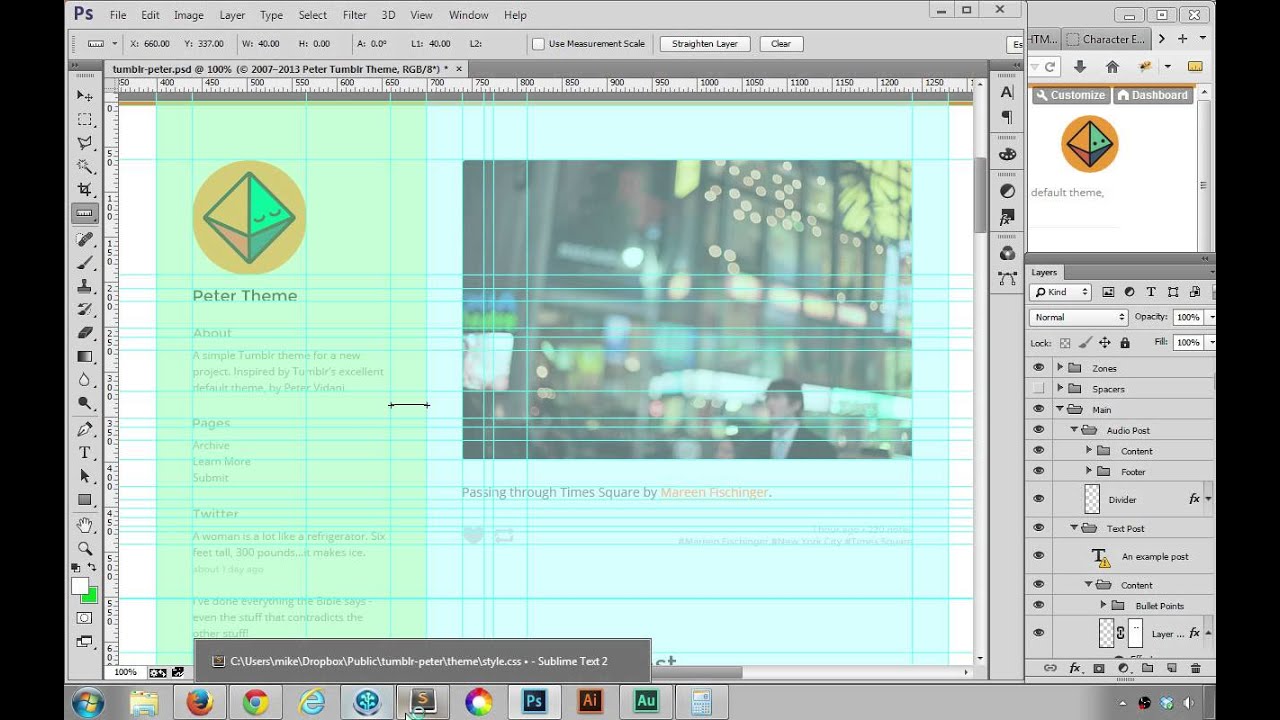Enable Use Measurement Scale checkbox
Viewport: 1280px width, 720px height.
[x=538, y=44]
